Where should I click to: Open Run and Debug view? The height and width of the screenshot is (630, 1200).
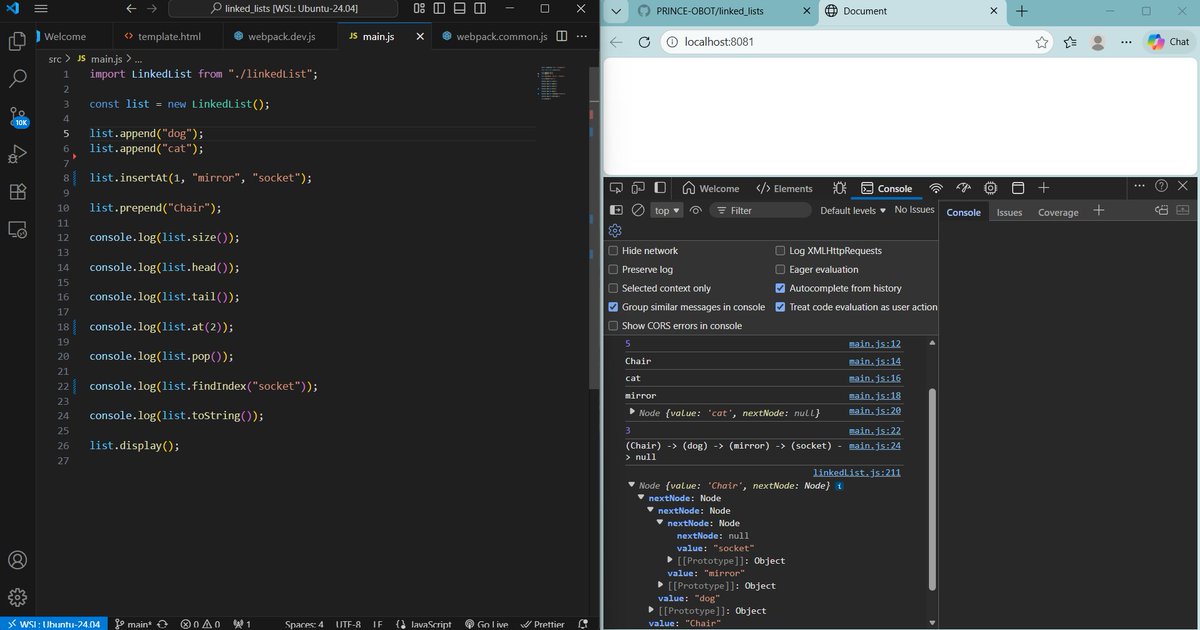pyautogui.click(x=17, y=154)
